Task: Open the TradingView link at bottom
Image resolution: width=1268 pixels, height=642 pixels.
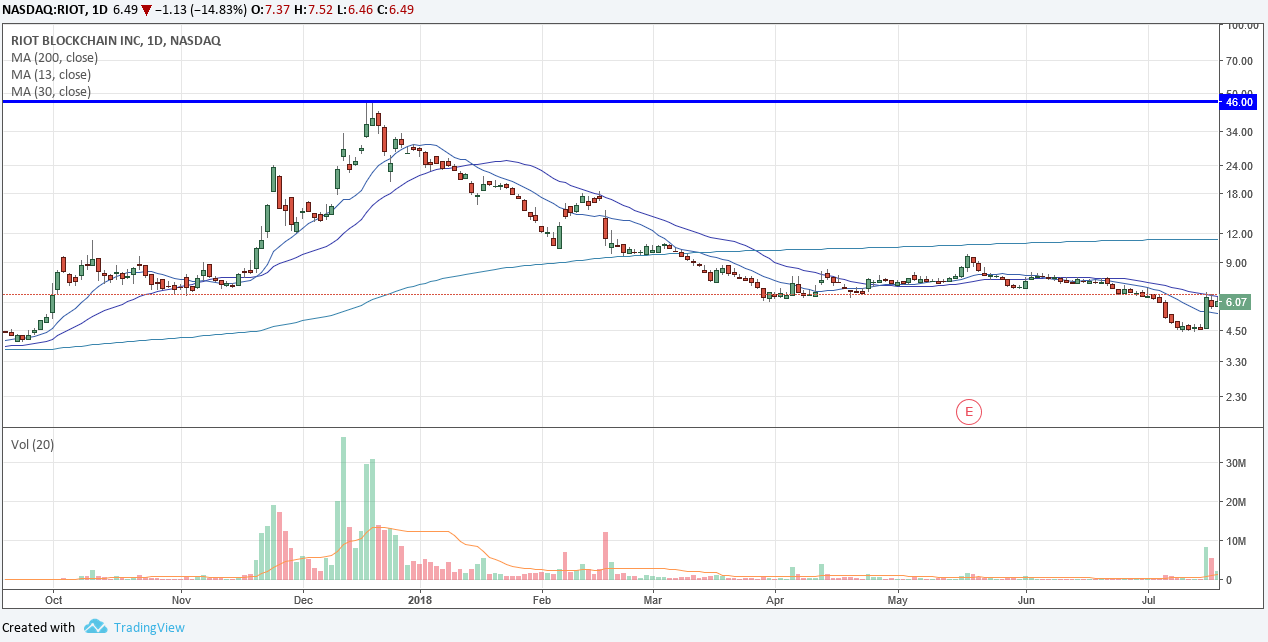Action: (149, 628)
